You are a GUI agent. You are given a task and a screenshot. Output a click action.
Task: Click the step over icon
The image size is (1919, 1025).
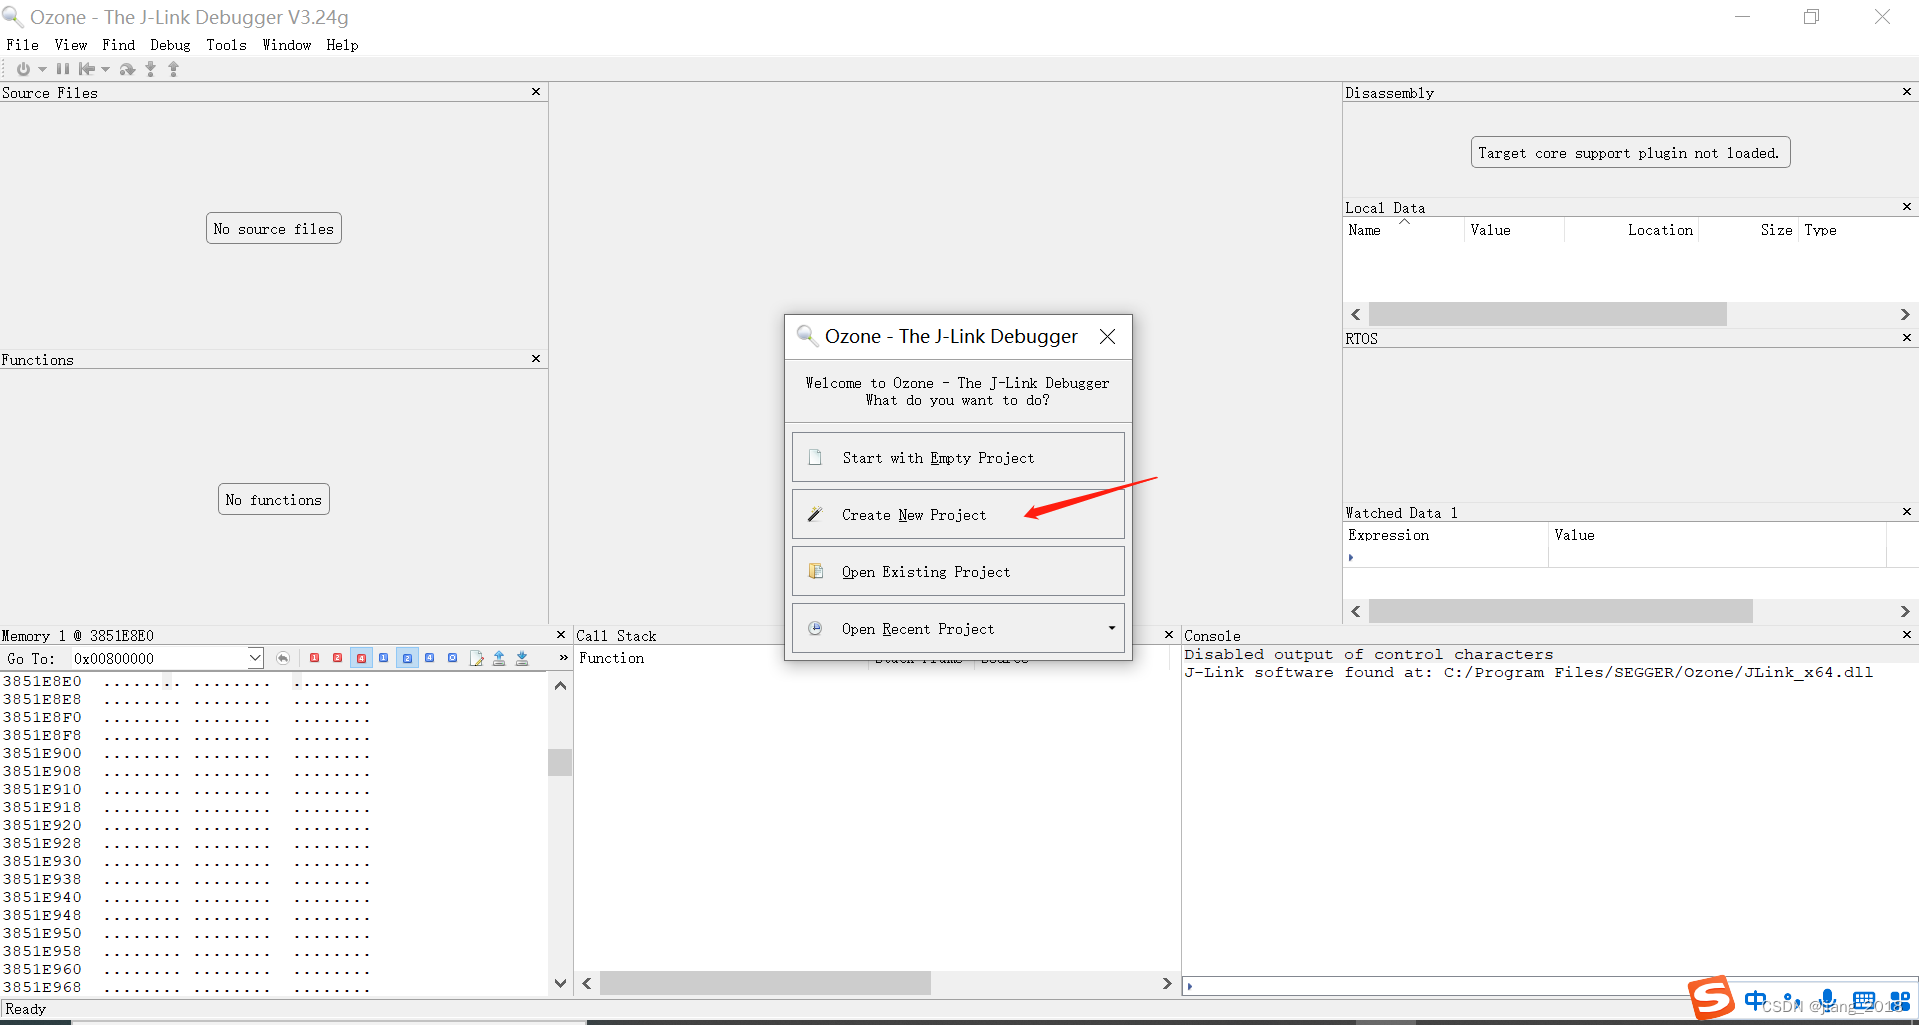(127, 69)
